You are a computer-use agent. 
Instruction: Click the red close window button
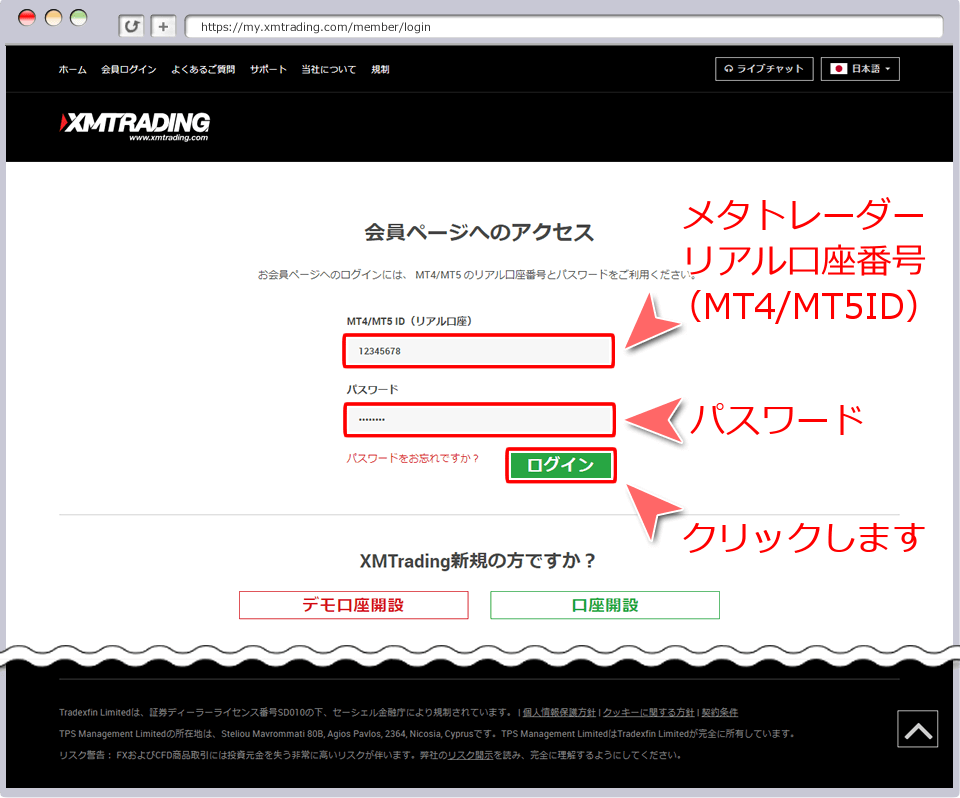(x=27, y=17)
